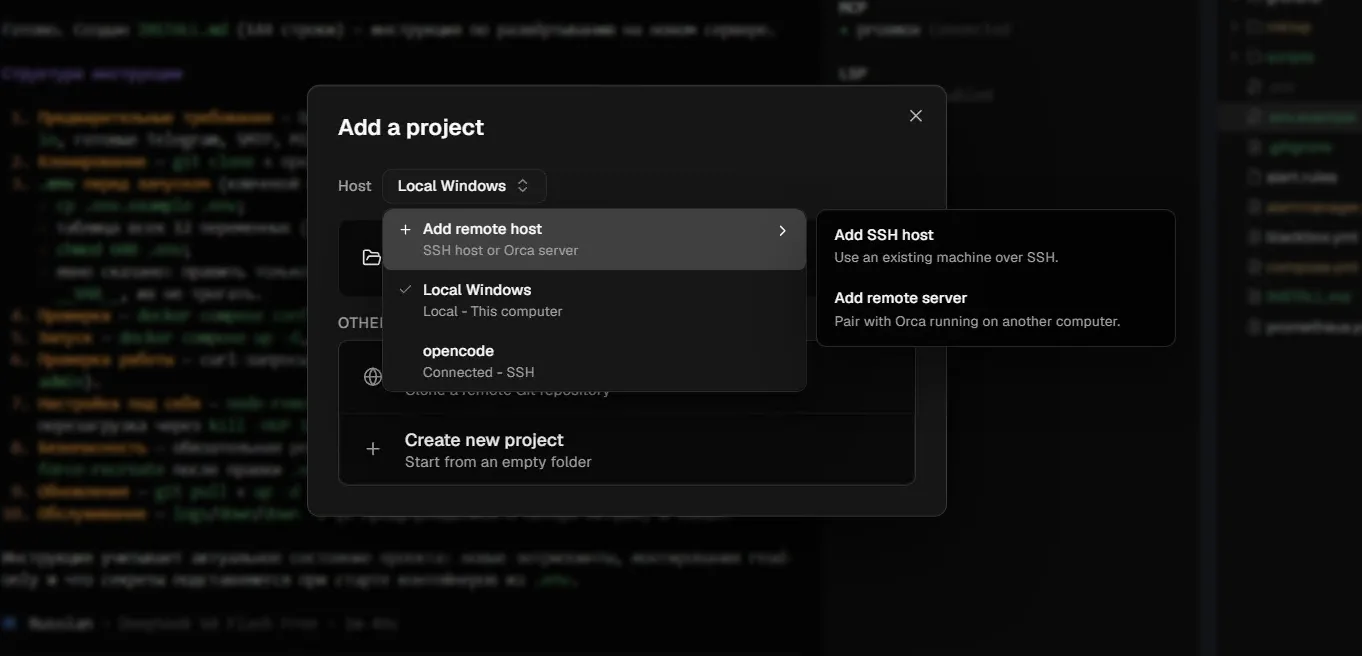Select the opencode host entry
Image resolution: width=1362 pixels, height=656 pixels.
594,361
